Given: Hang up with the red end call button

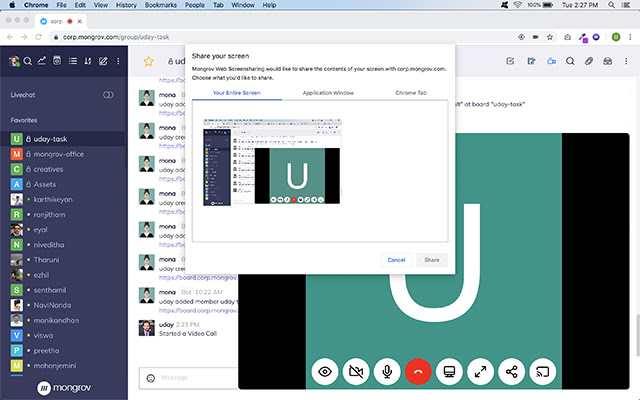Looking at the screenshot, I should tap(418, 371).
